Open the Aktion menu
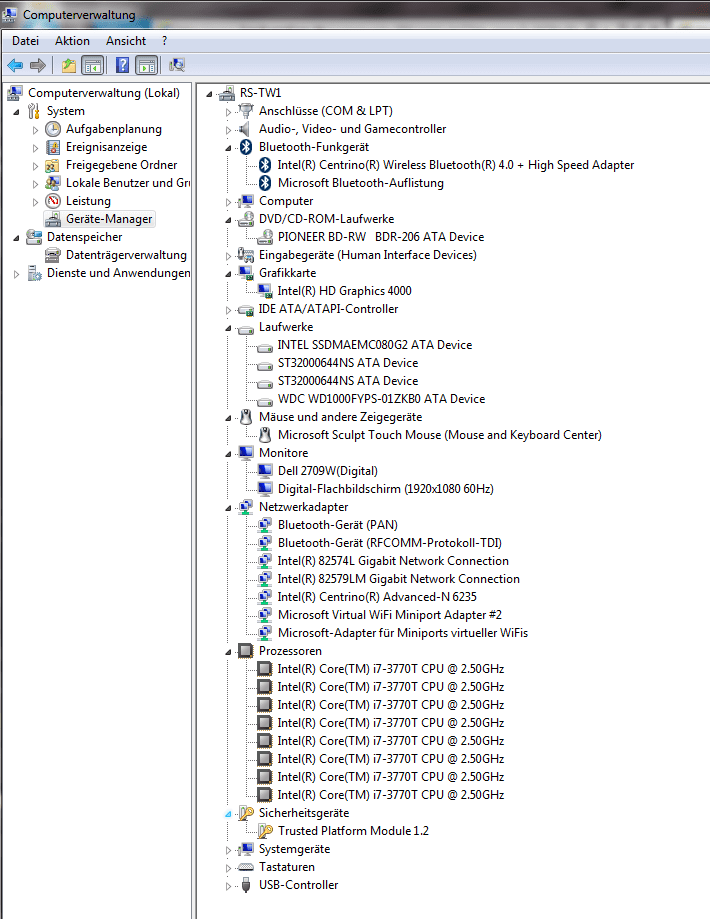The width and height of the screenshot is (710, 919). tap(72, 41)
